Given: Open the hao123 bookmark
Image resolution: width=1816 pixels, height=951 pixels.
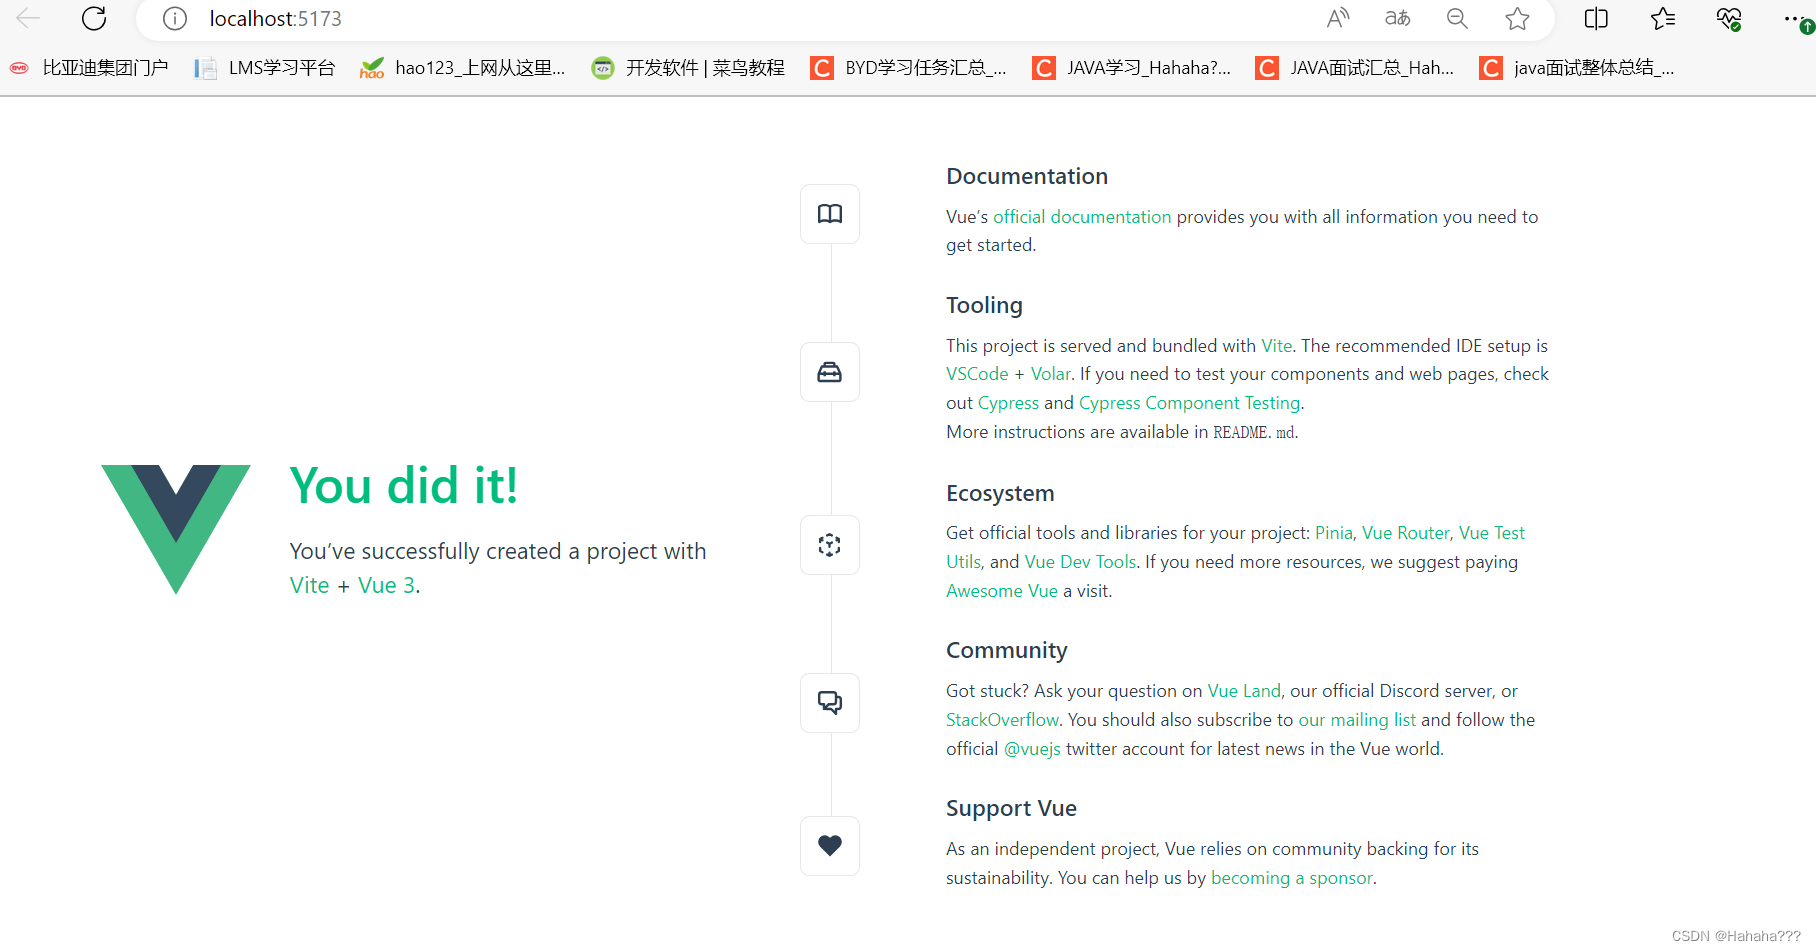Looking at the screenshot, I should click(463, 68).
